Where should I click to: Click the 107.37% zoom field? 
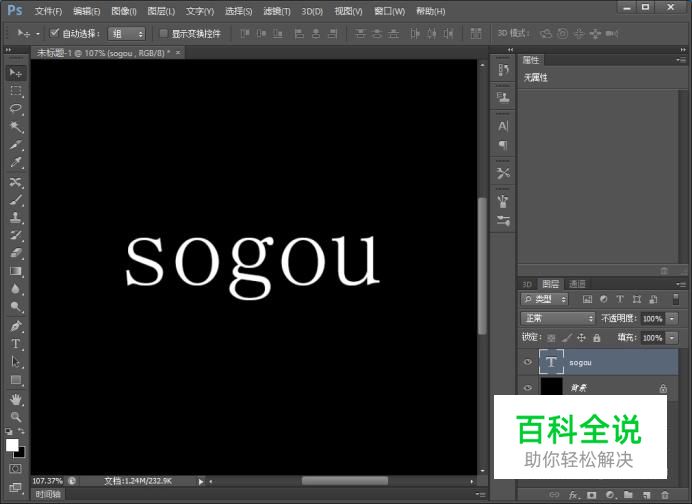[47, 481]
